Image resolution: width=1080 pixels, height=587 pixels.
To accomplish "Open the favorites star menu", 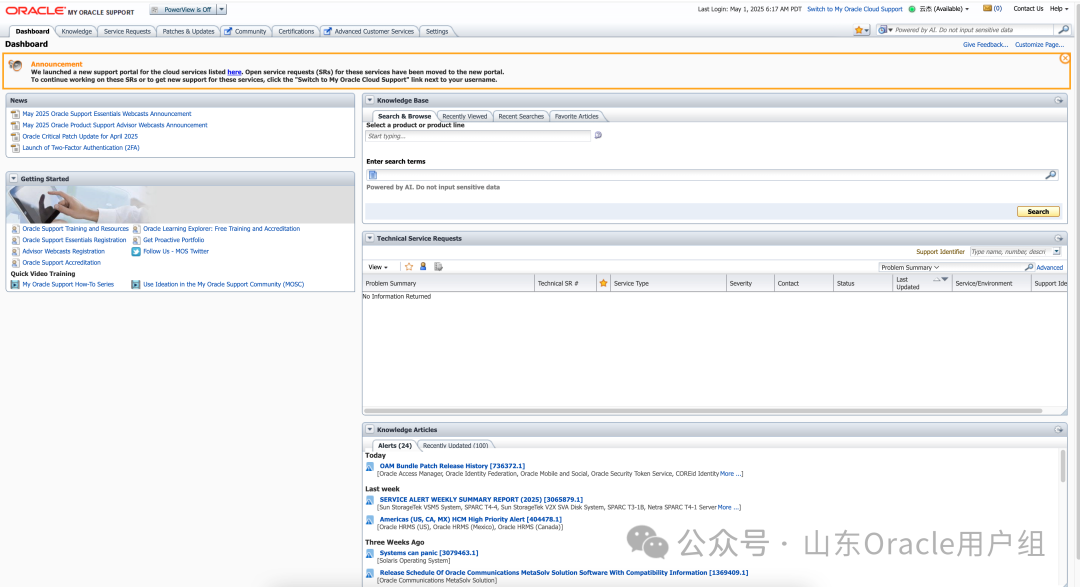I will 861,30.
